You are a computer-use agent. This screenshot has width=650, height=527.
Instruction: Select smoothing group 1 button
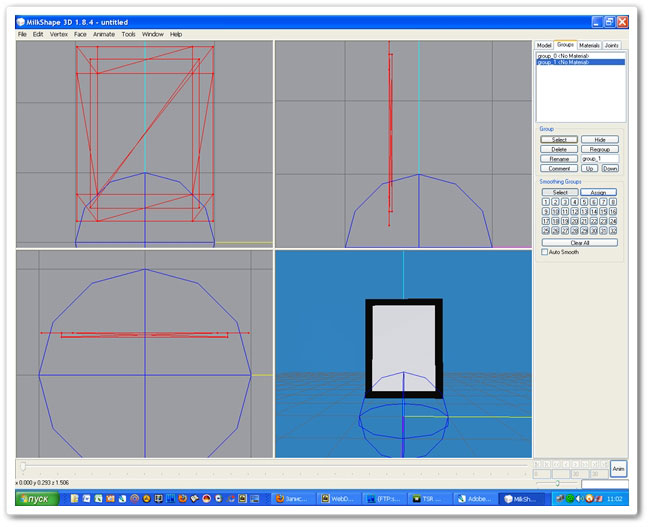[x=545, y=202]
